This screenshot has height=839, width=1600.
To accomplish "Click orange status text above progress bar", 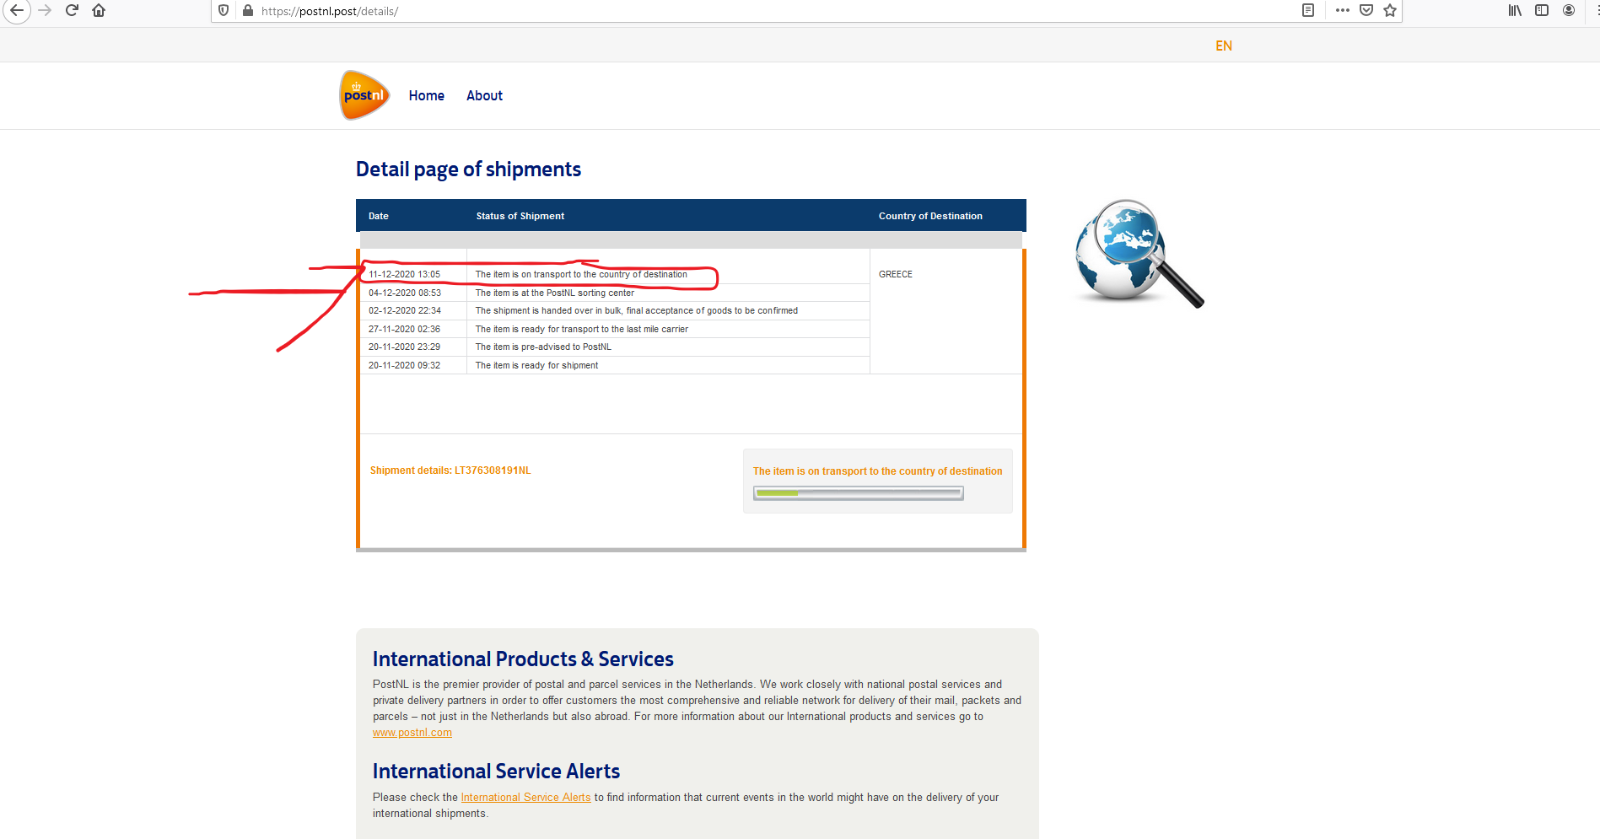I will tap(877, 472).
